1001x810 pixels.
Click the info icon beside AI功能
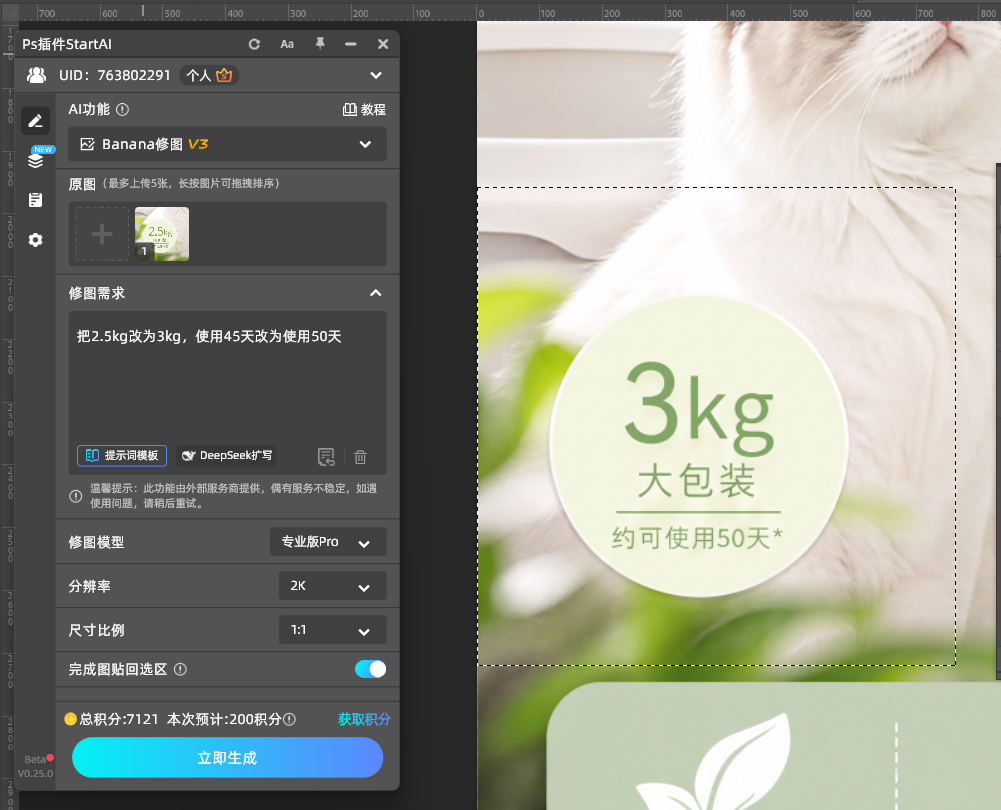[123, 110]
